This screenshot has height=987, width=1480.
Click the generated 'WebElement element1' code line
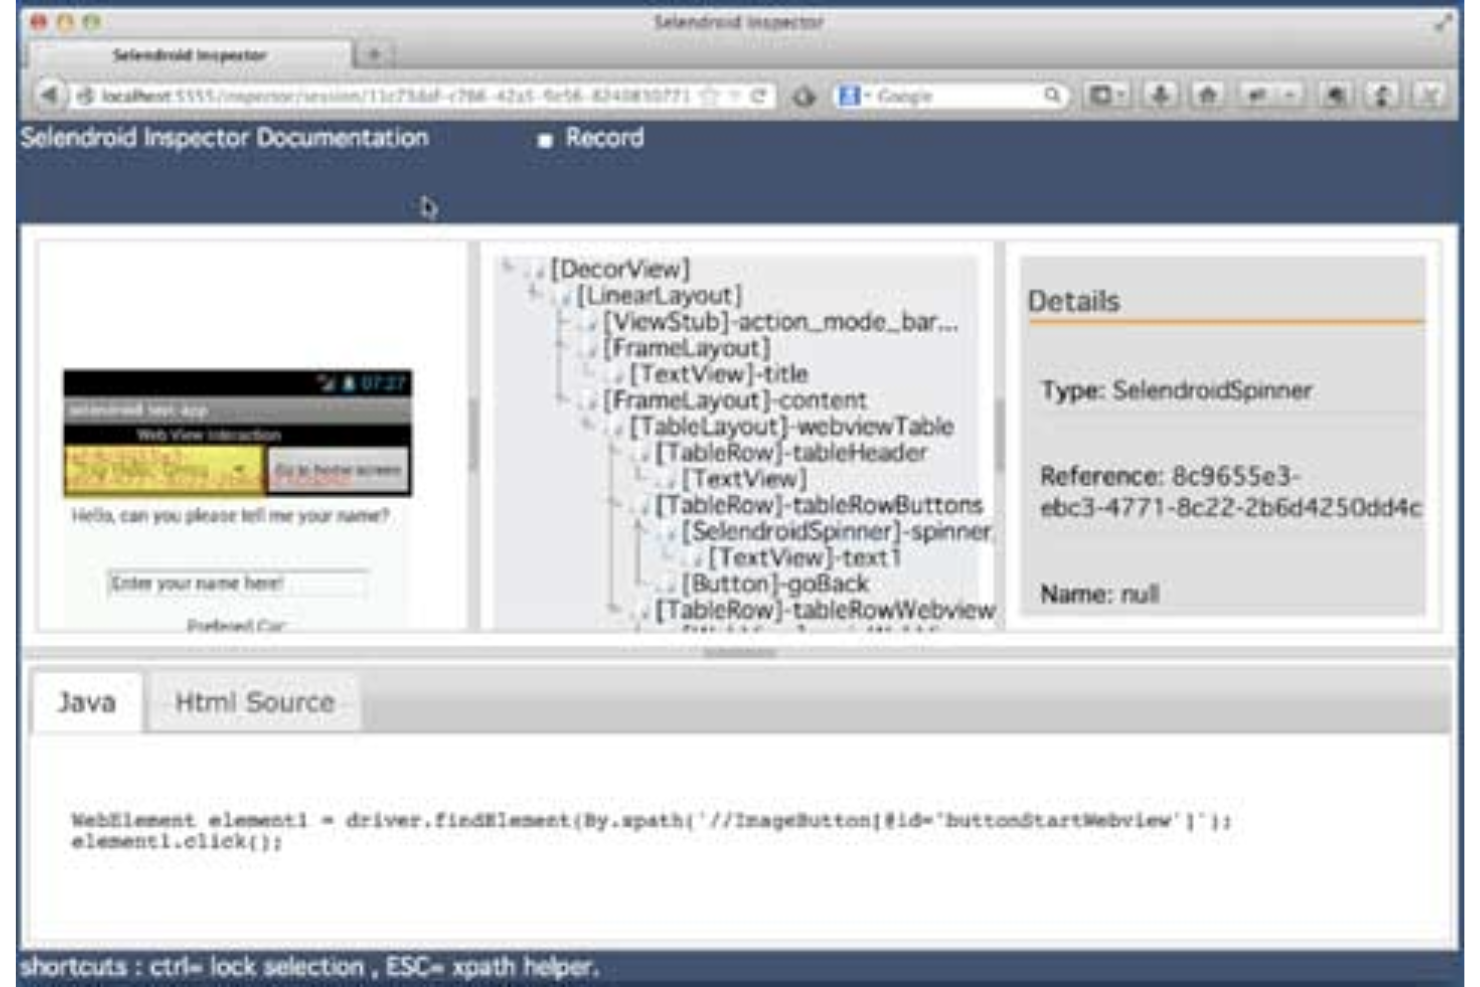[x=651, y=821]
